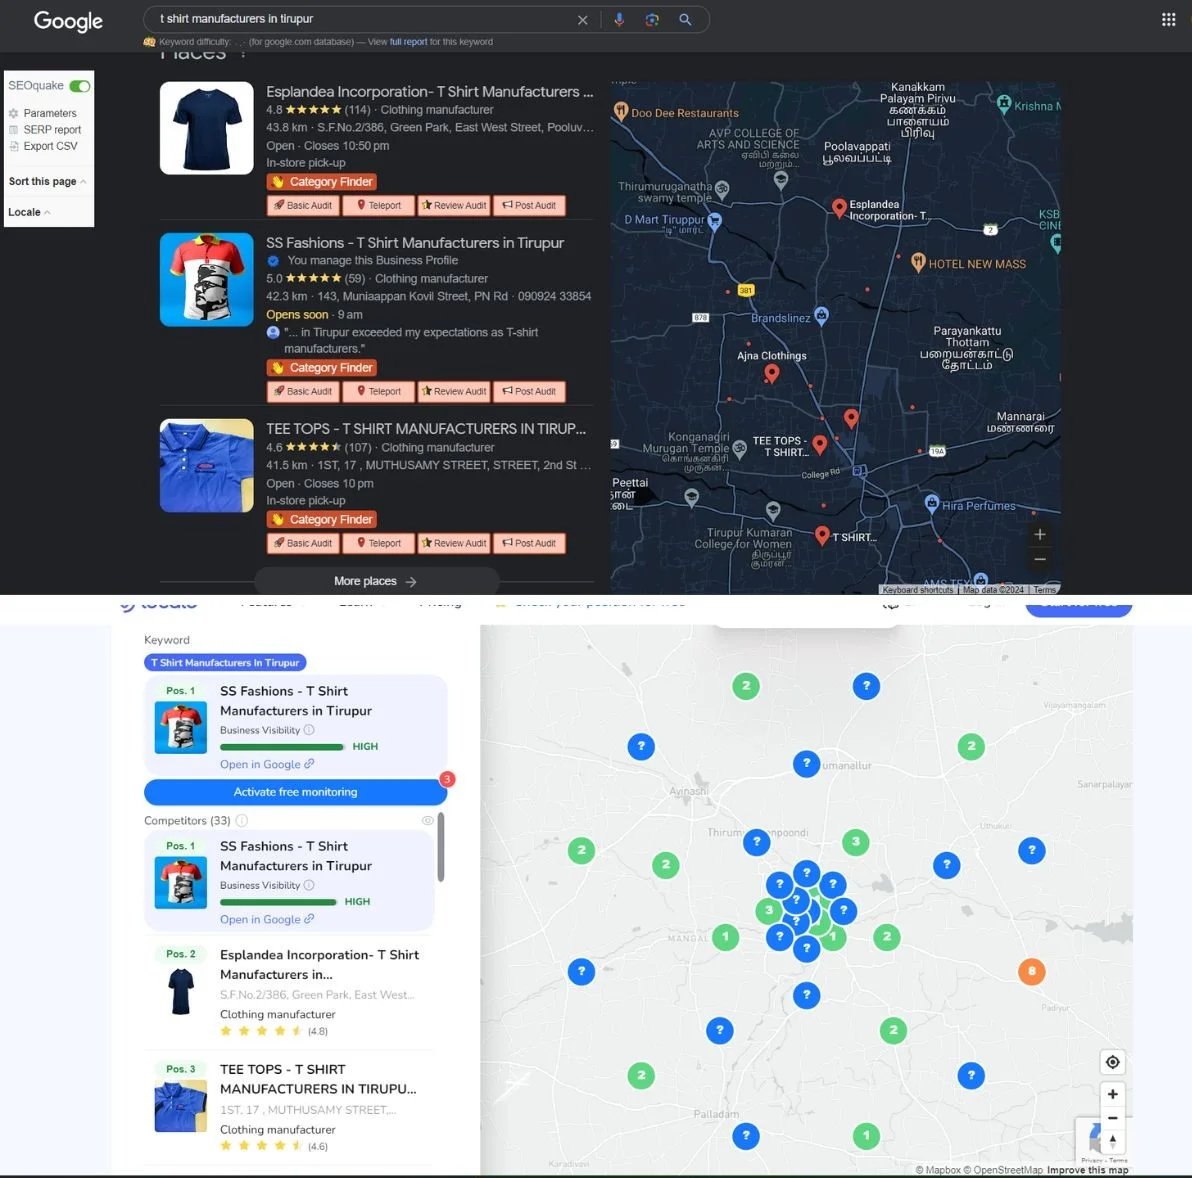
Task: Select Pos. 2 Esplandea competitor
Action: tap(289, 993)
